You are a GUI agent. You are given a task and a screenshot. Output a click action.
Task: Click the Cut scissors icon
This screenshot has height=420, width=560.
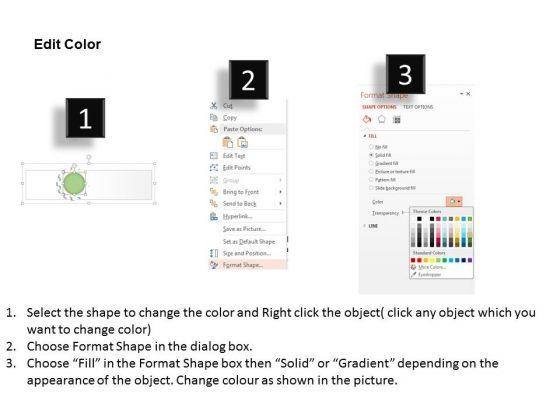point(214,105)
